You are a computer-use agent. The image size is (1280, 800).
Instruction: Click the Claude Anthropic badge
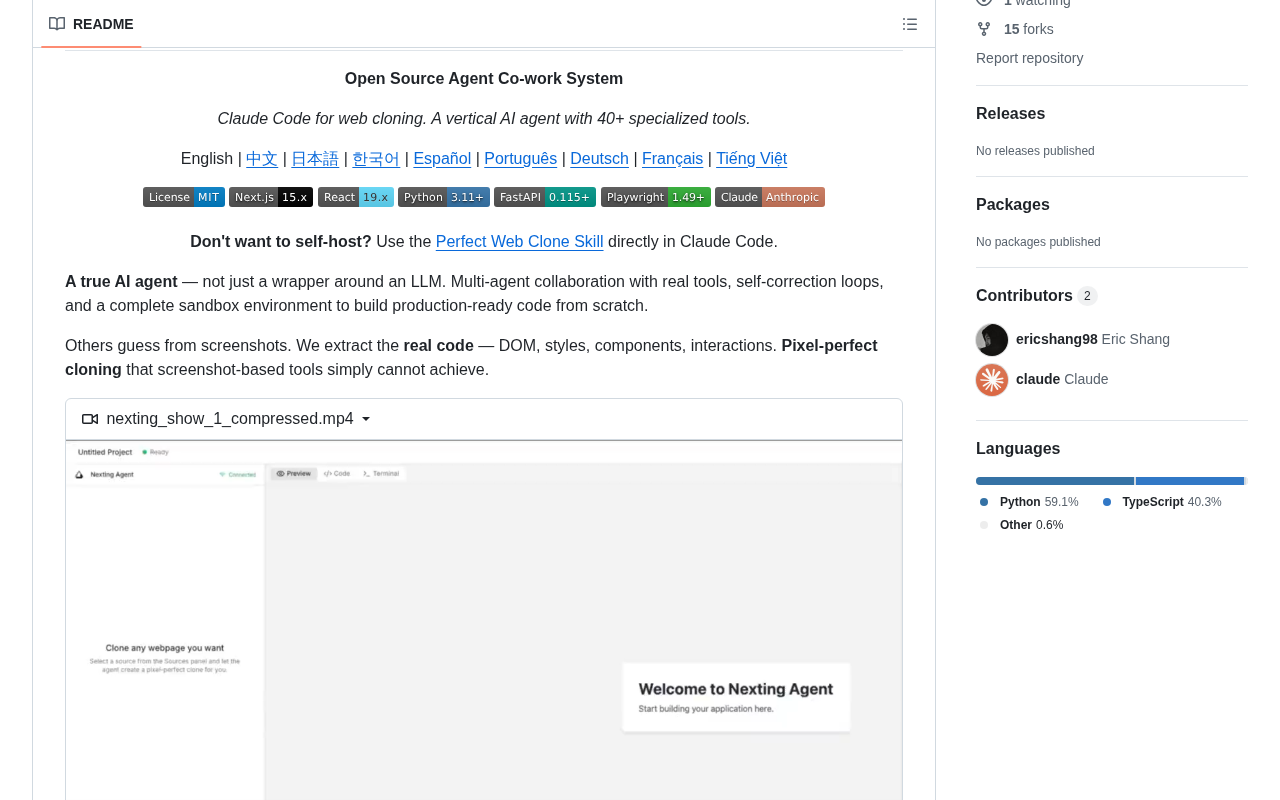[x=770, y=197]
